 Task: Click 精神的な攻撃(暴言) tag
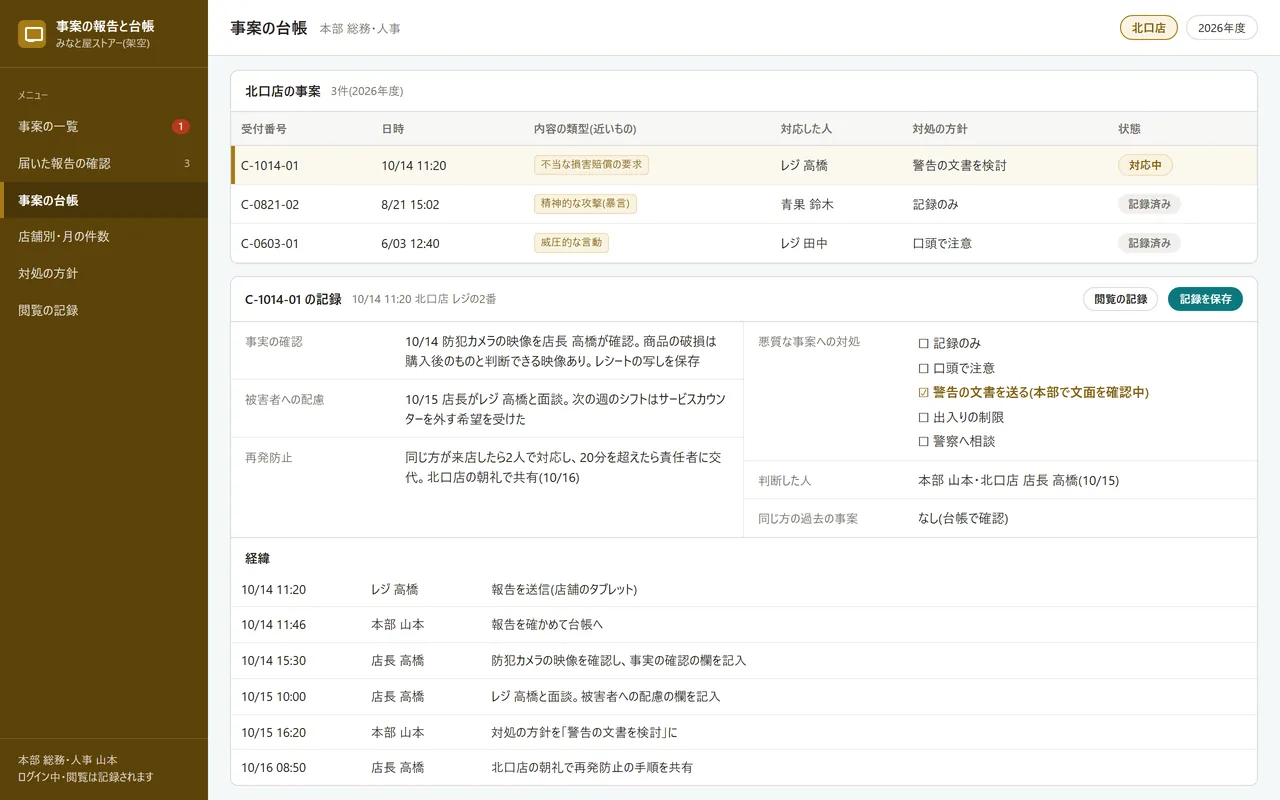[585, 204]
